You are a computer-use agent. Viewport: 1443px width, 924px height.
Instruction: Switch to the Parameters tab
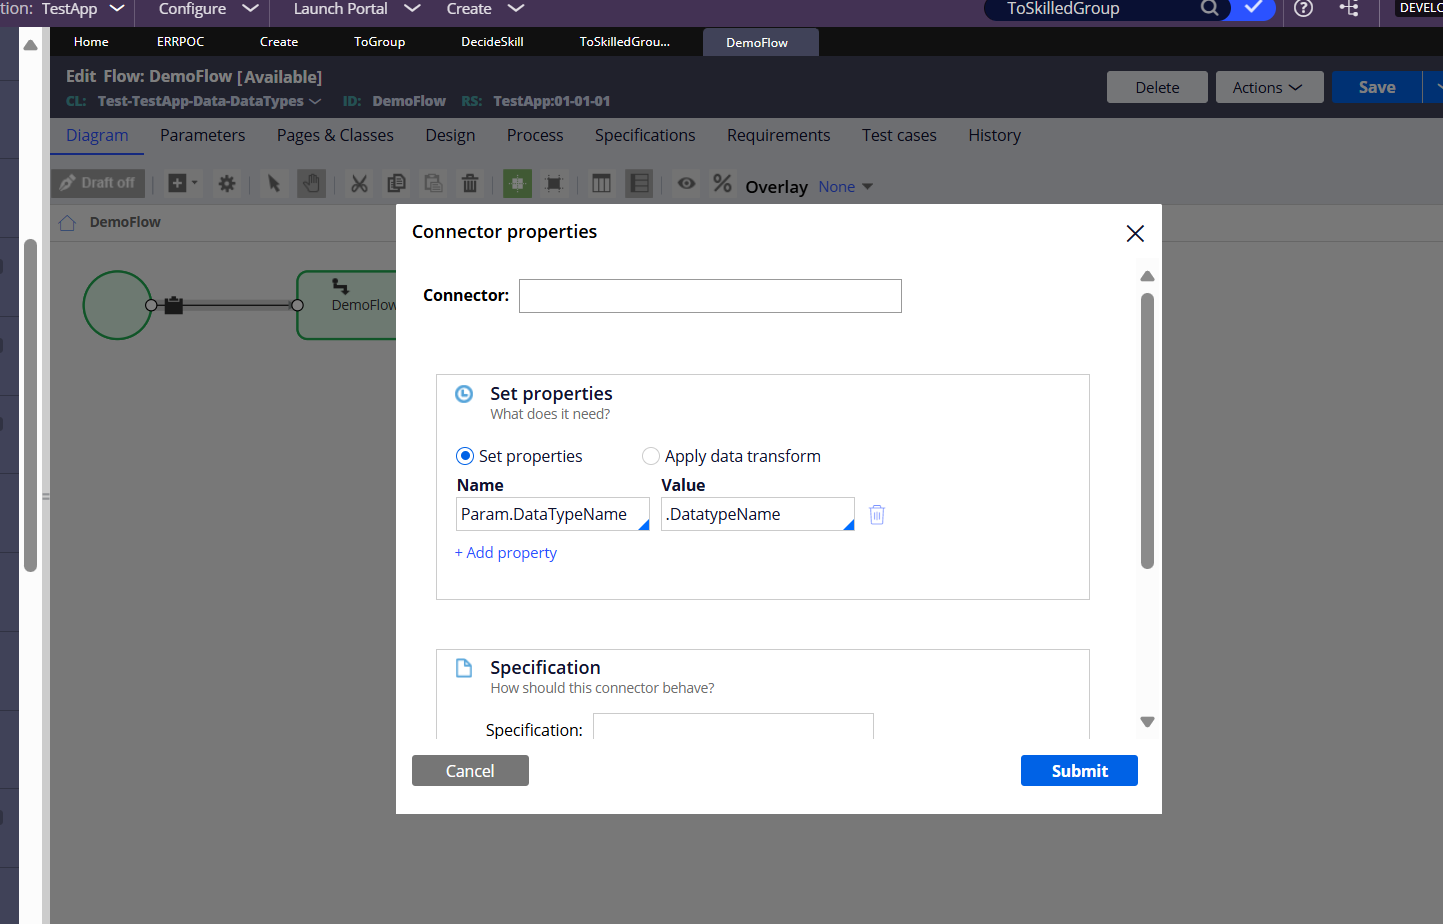(202, 135)
